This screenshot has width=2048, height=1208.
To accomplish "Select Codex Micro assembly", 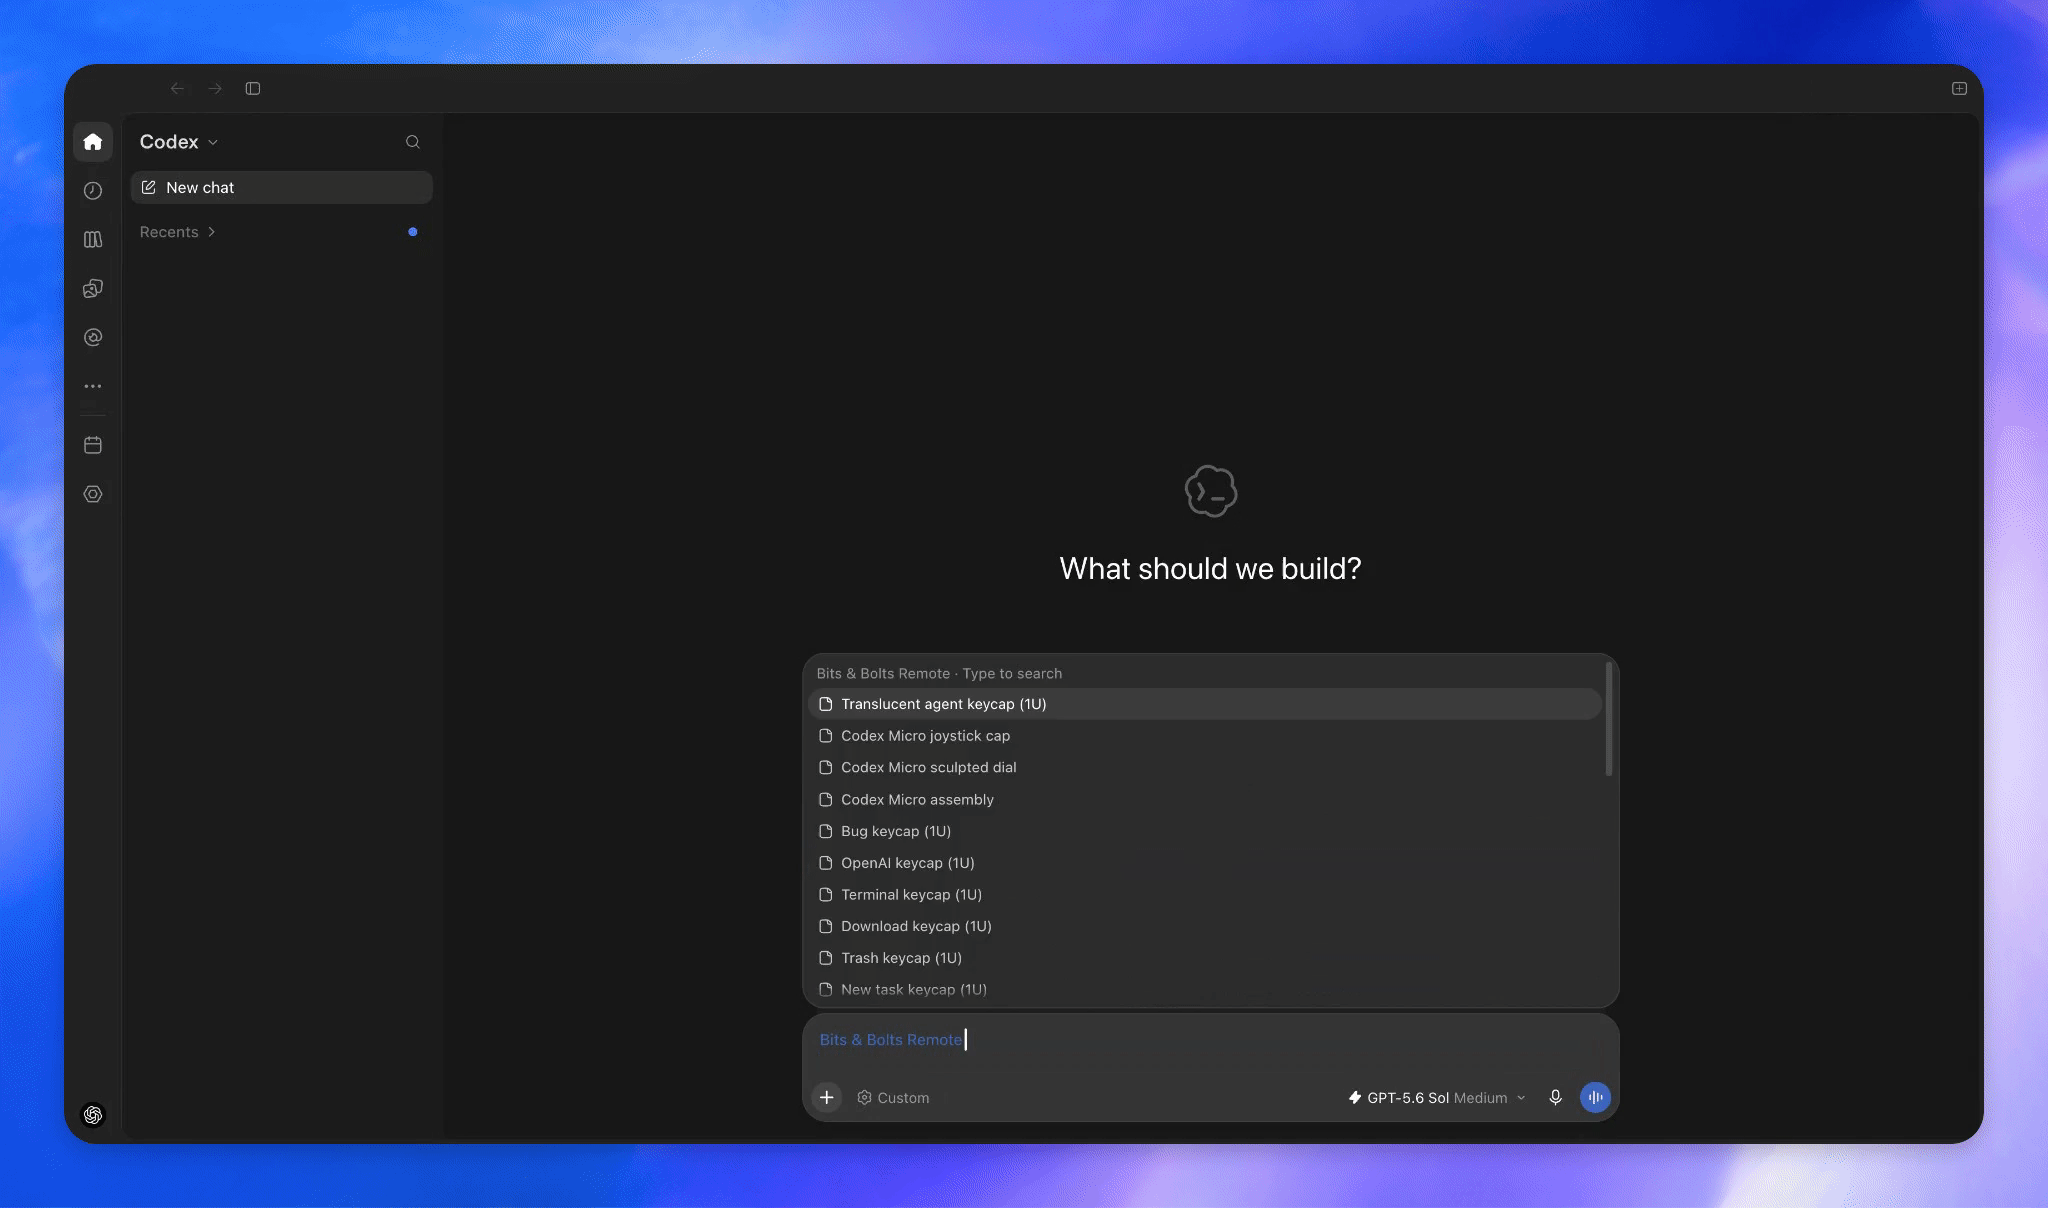I will [1204, 800].
